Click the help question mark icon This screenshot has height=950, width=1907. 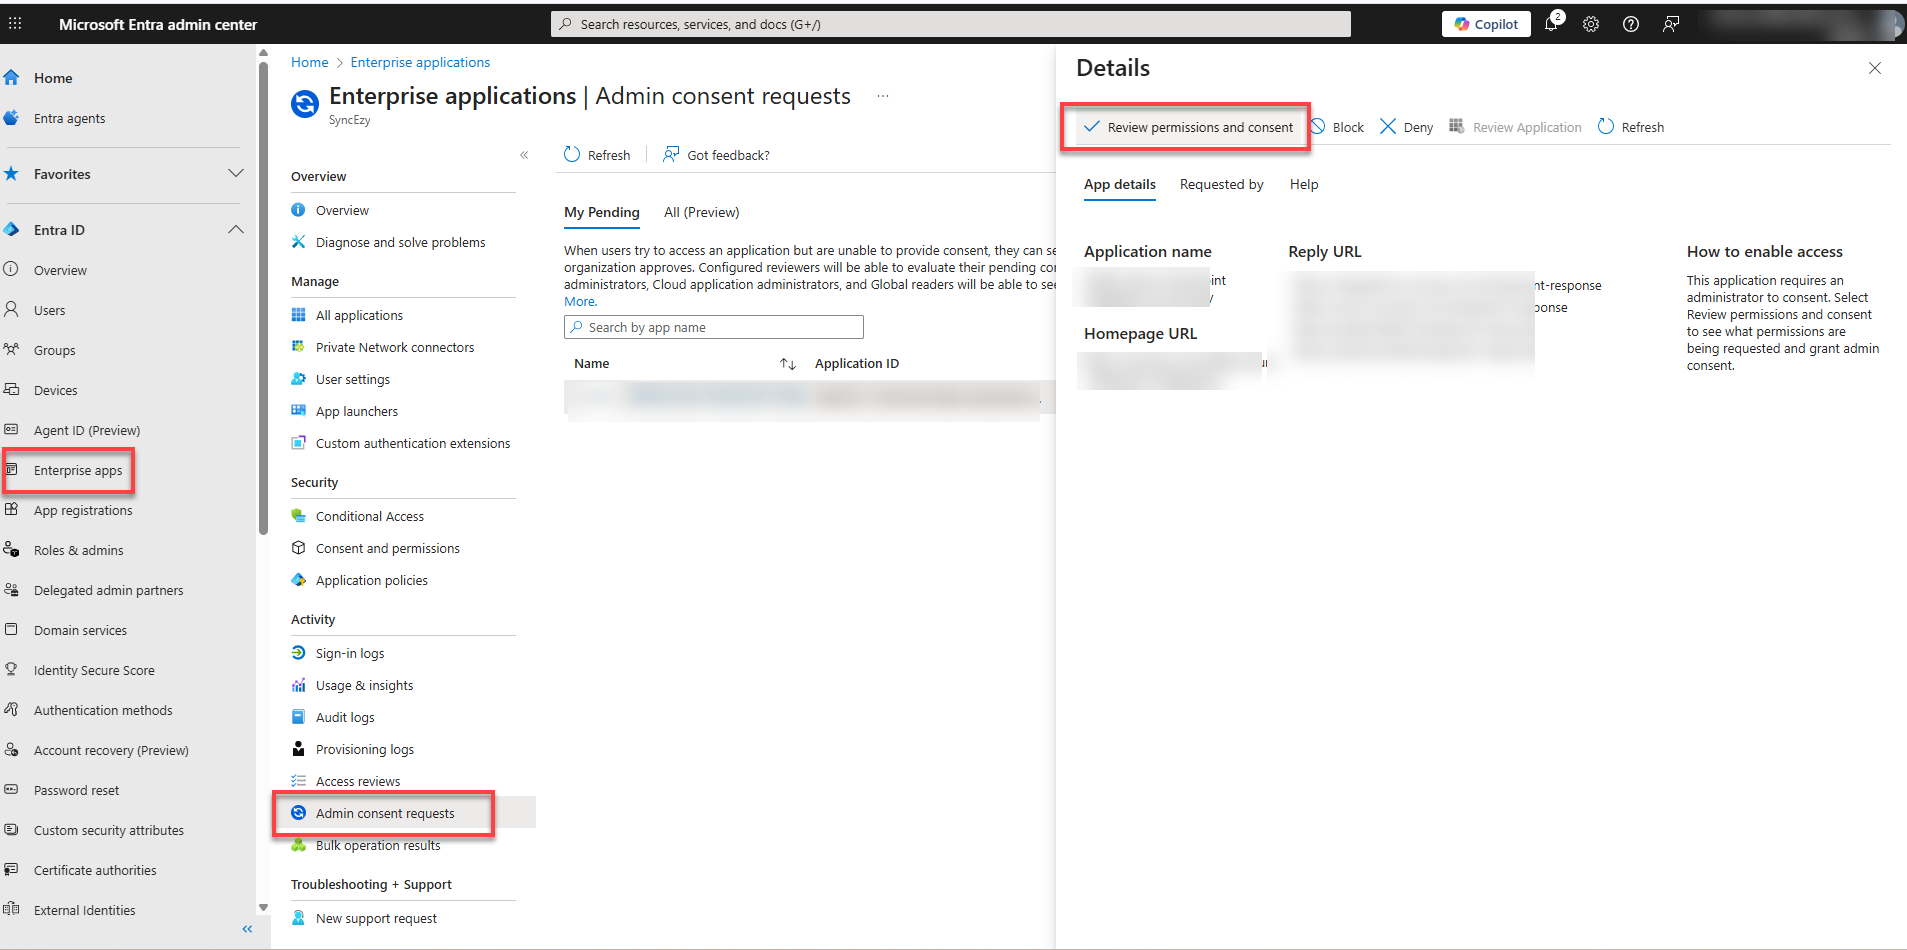1631,24
